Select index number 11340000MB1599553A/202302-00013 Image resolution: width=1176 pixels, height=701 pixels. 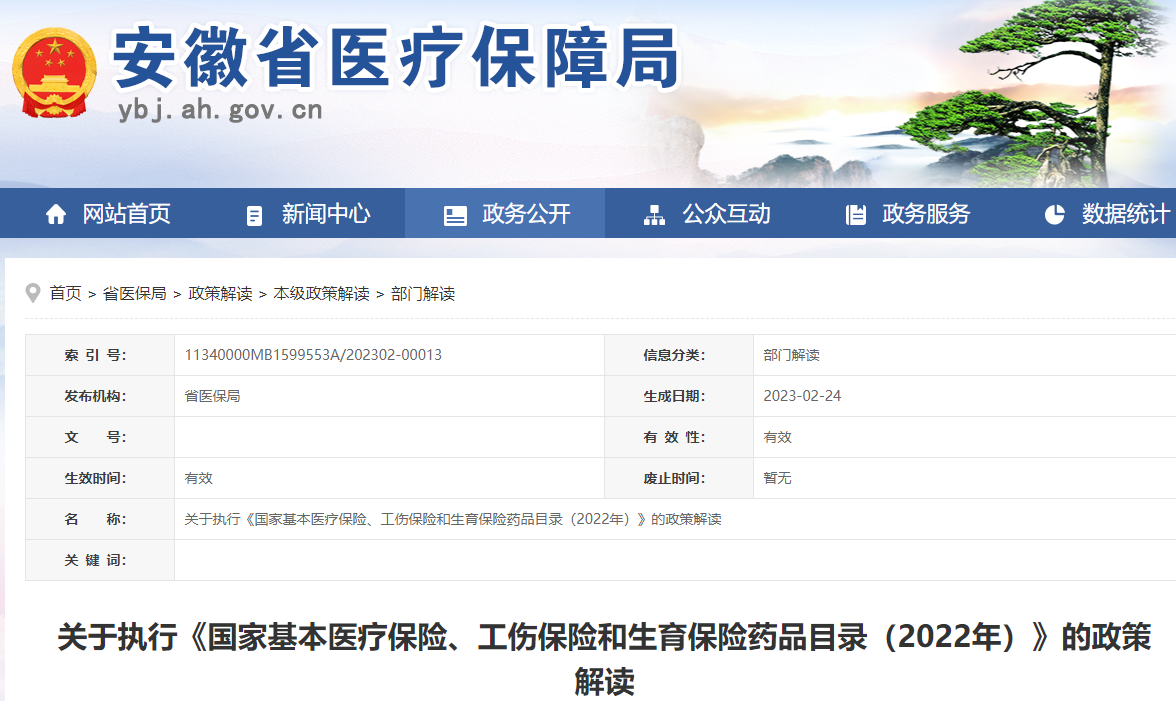tap(314, 355)
